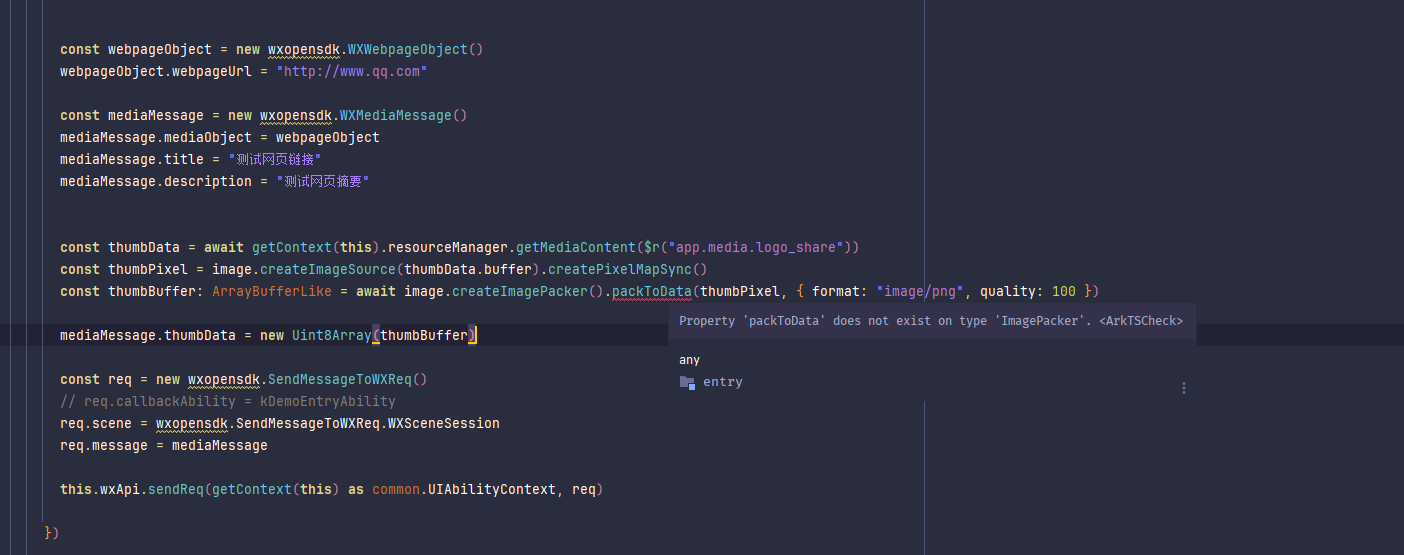Click the WXMediaMessage constructor name

pos(396,116)
